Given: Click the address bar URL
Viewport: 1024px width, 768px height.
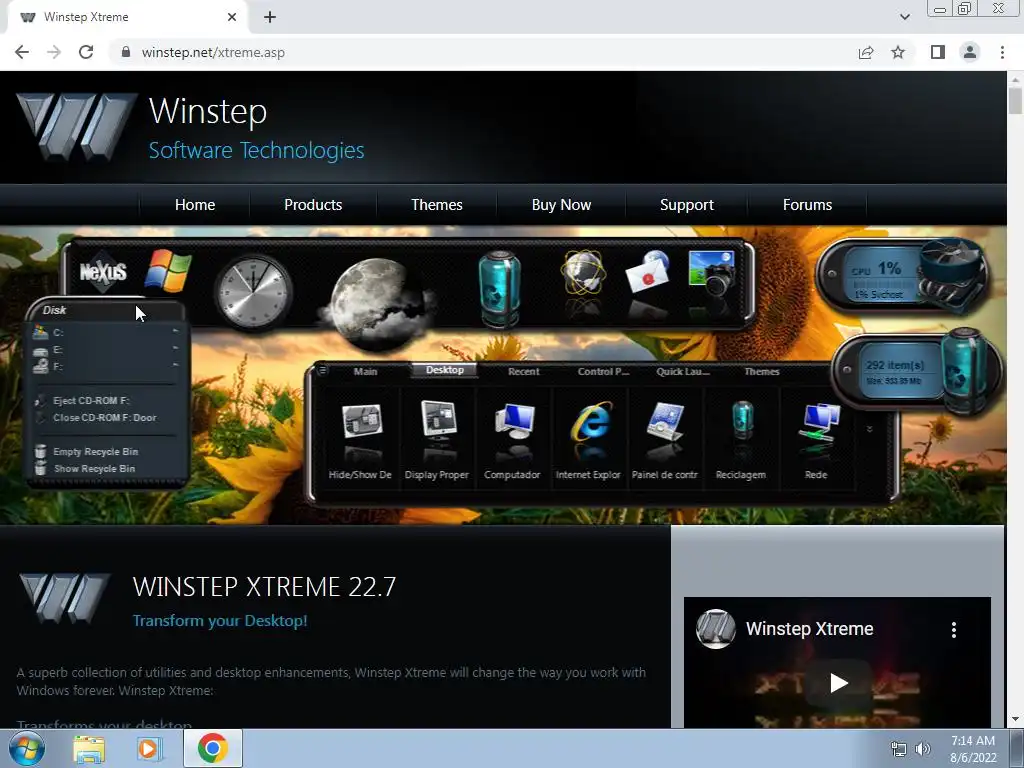Looking at the screenshot, I should tap(213, 52).
